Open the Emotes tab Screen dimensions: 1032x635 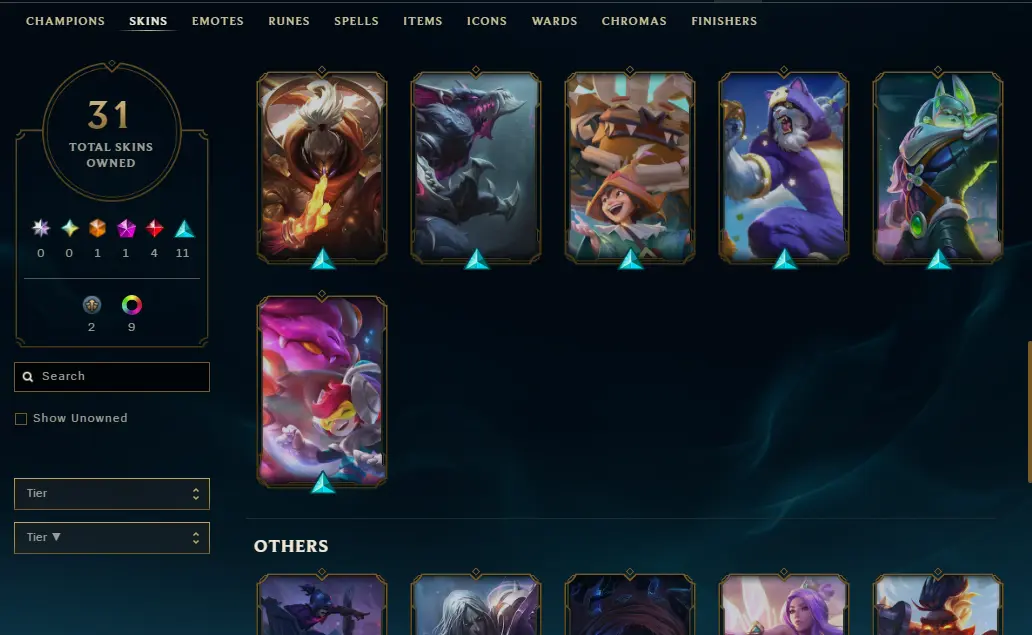tap(218, 21)
